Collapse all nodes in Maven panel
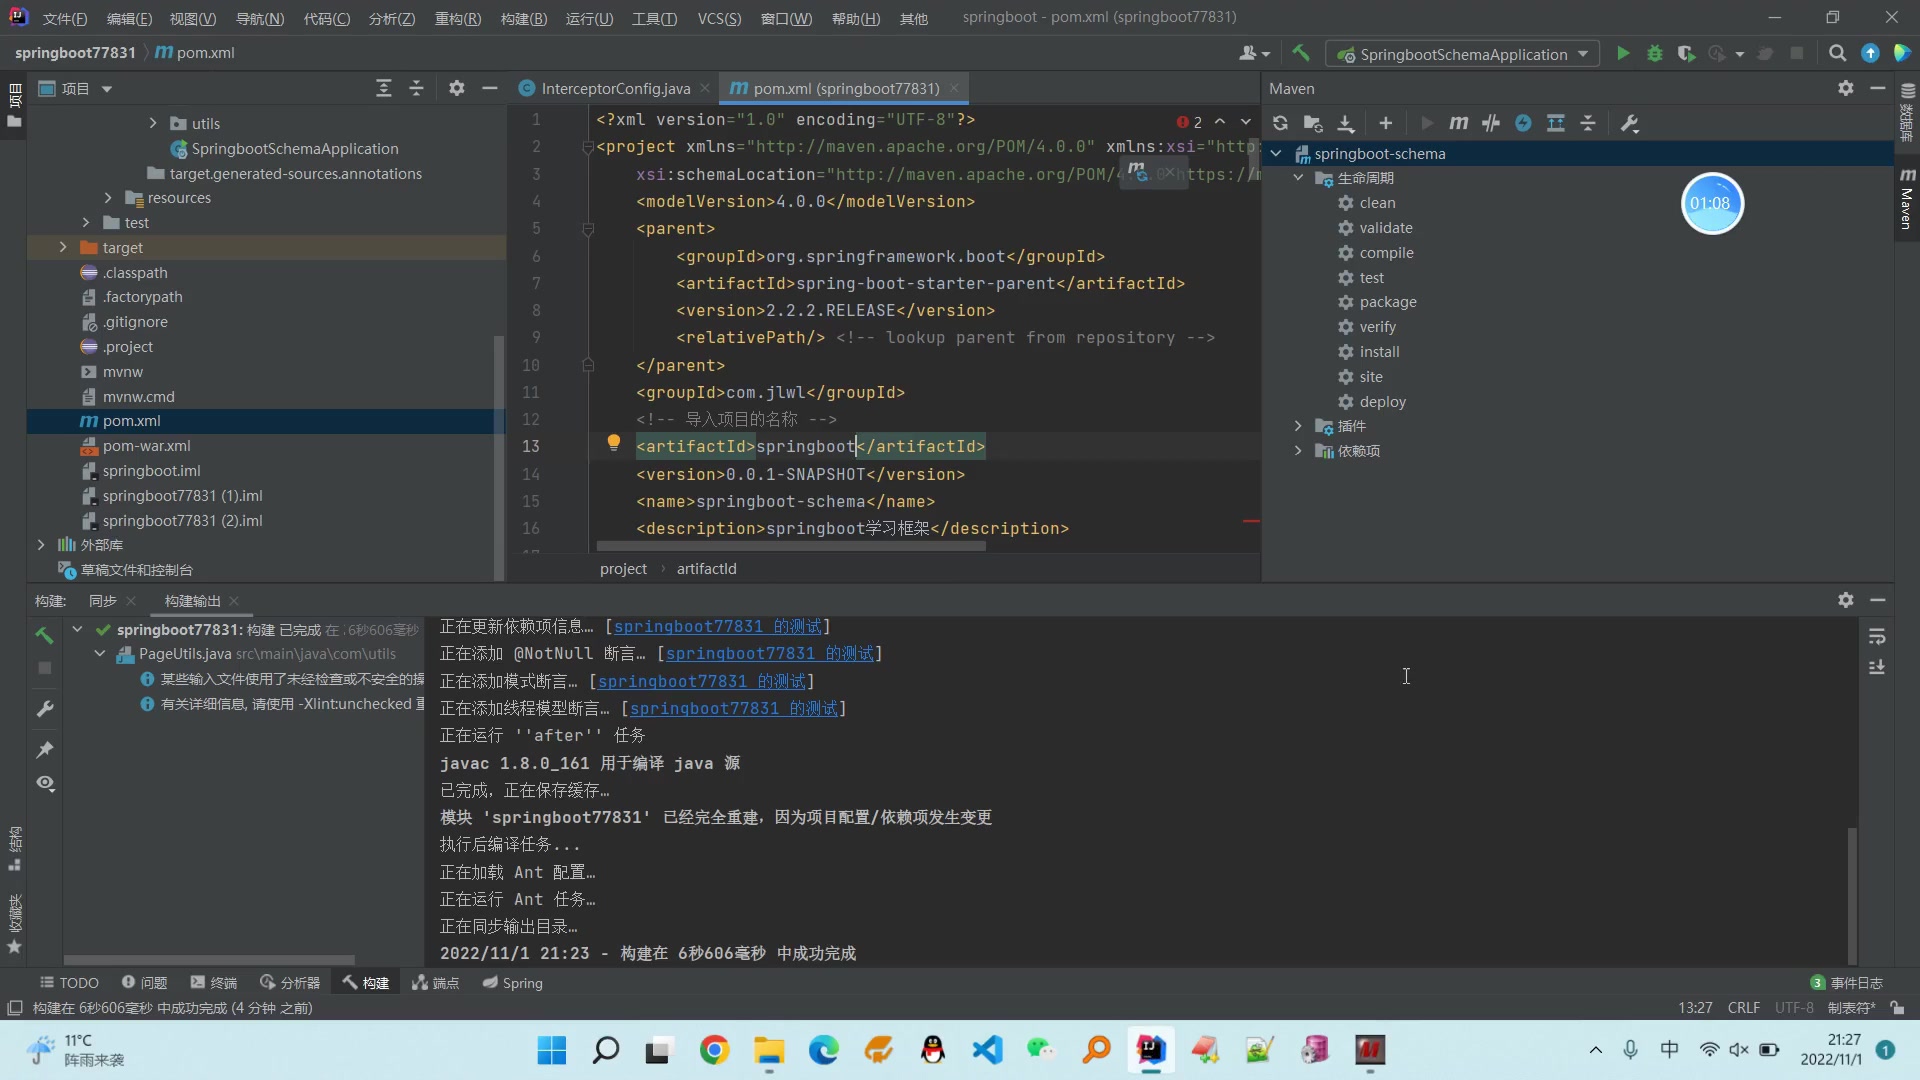The height and width of the screenshot is (1080, 1920). [1588, 123]
